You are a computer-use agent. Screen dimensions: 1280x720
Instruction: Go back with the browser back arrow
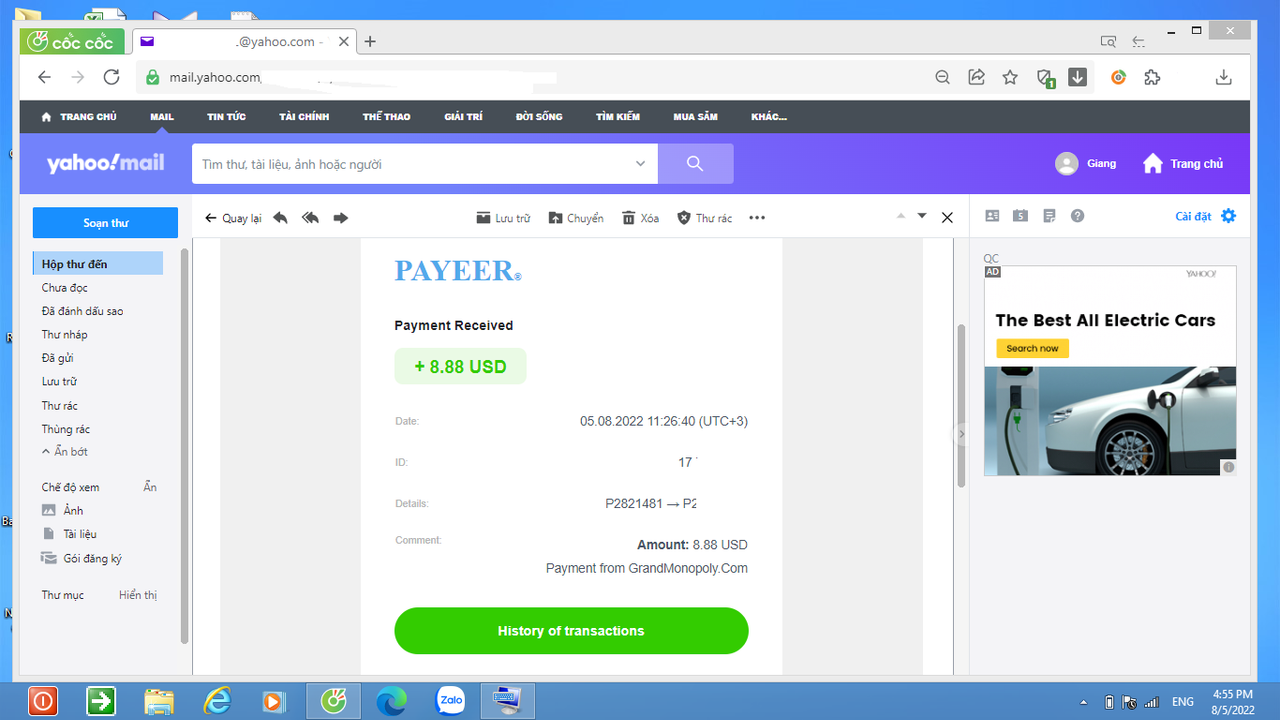(x=44, y=77)
